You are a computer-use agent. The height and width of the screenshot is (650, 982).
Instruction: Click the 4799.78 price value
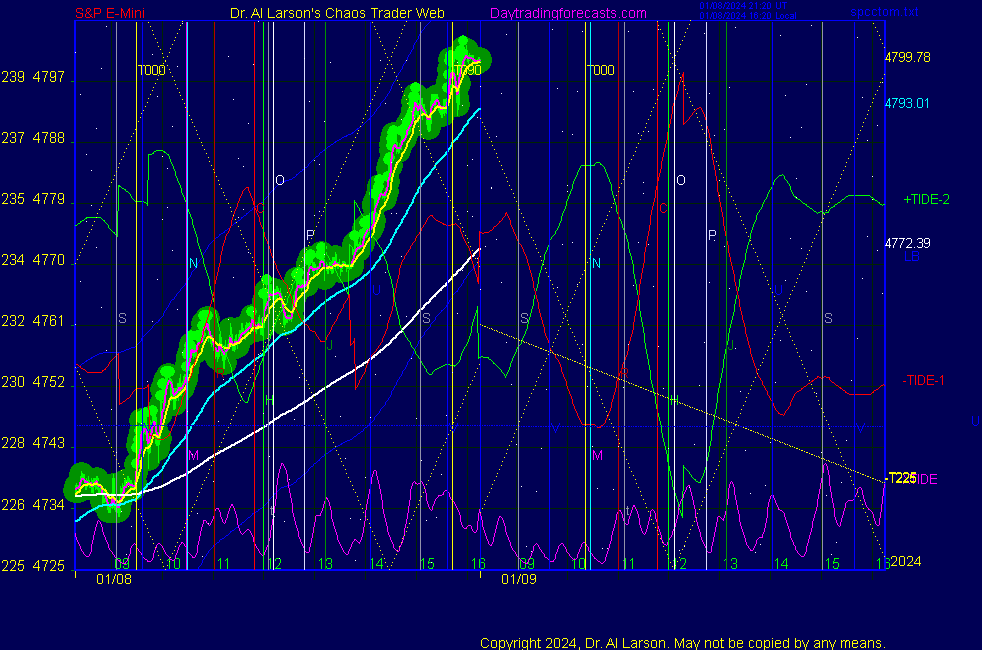907,58
